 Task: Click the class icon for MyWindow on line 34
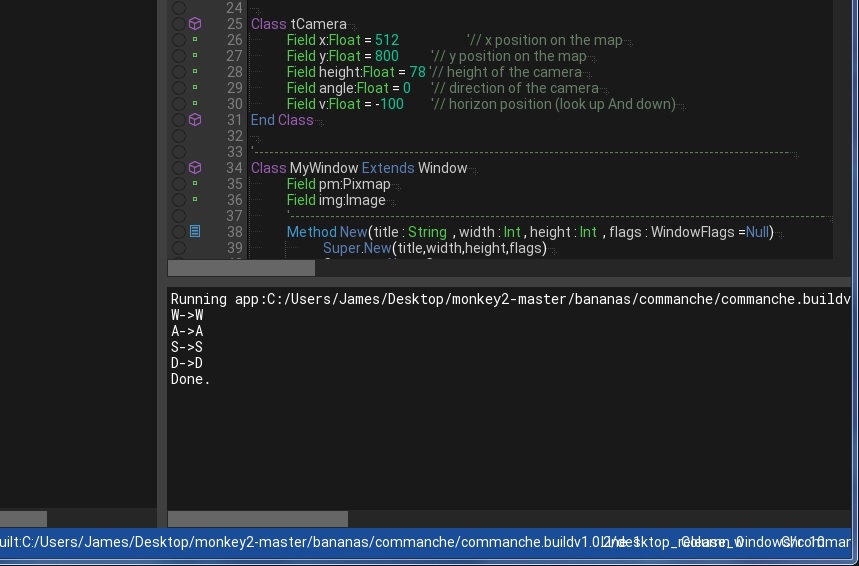click(195, 168)
